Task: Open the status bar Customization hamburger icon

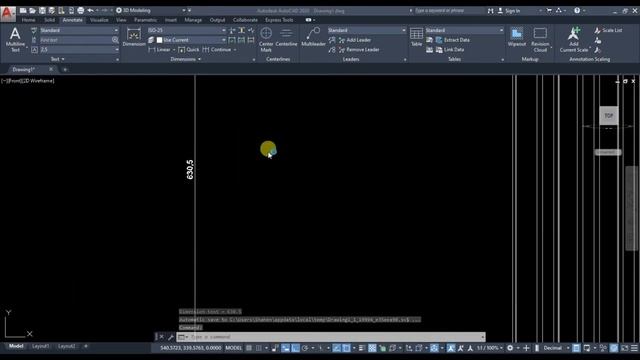Action: (x=634, y=348)
